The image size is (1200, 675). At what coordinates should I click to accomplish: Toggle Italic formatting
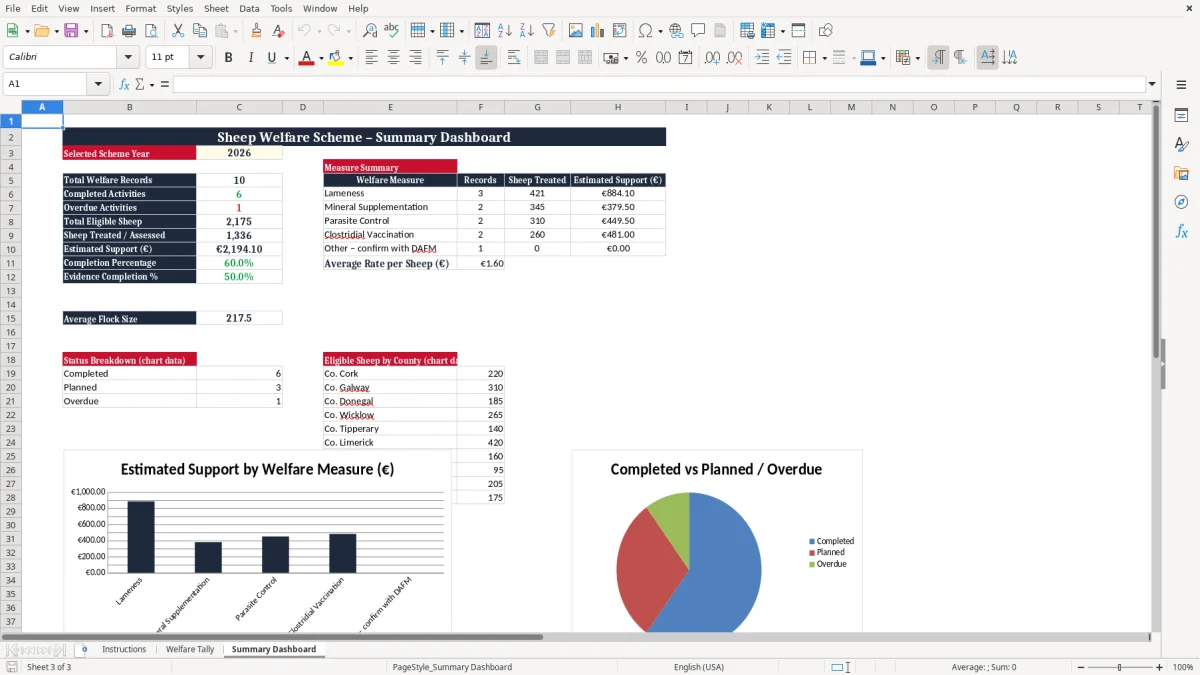[x=250, y=58]
